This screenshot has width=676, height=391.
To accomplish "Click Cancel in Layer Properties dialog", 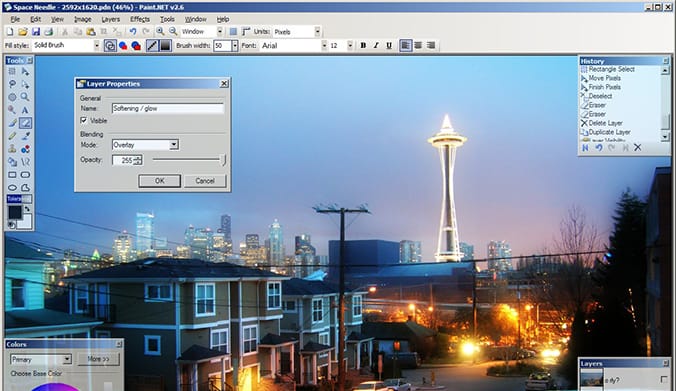I will pos(205,181).
